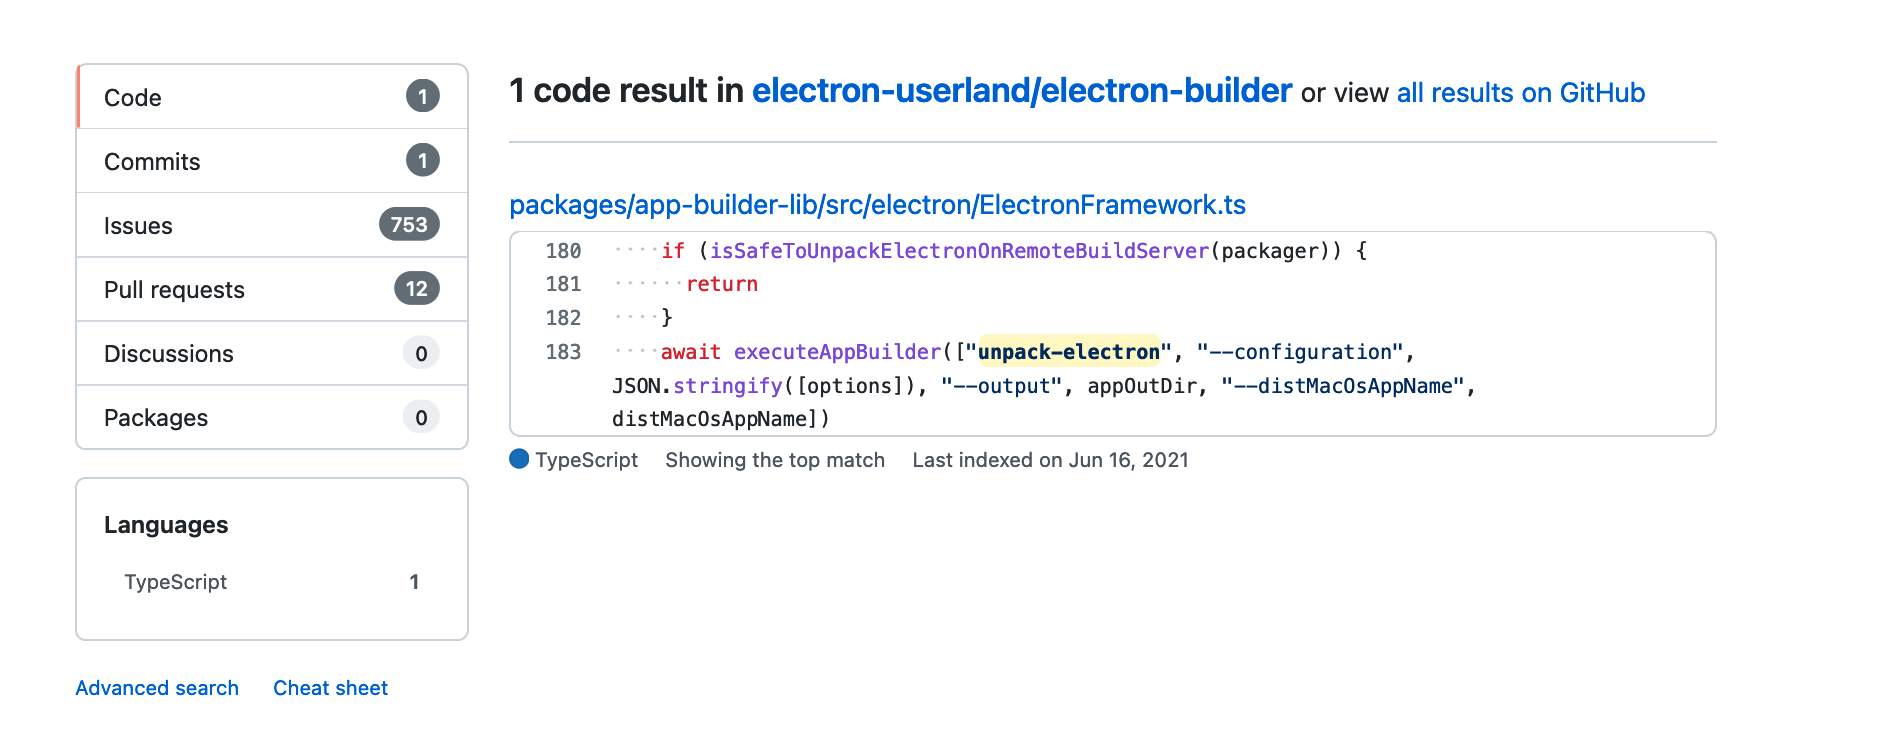Screen dimensions: 1887x729
Task: Filter results by TypeScript language
Action: coord(176,581)
